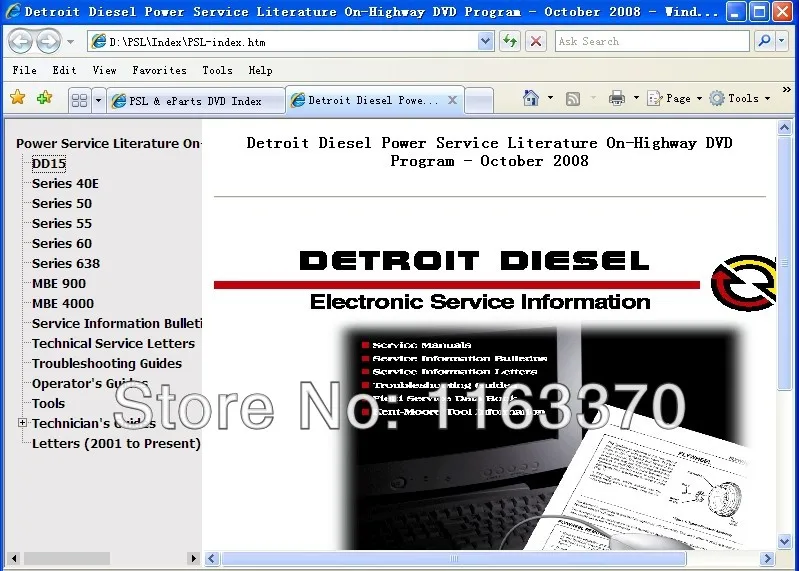The width and height of the screenshot is (799, 571).
Task: Open the Tools entry in the tree
Action: coord(48,403)
